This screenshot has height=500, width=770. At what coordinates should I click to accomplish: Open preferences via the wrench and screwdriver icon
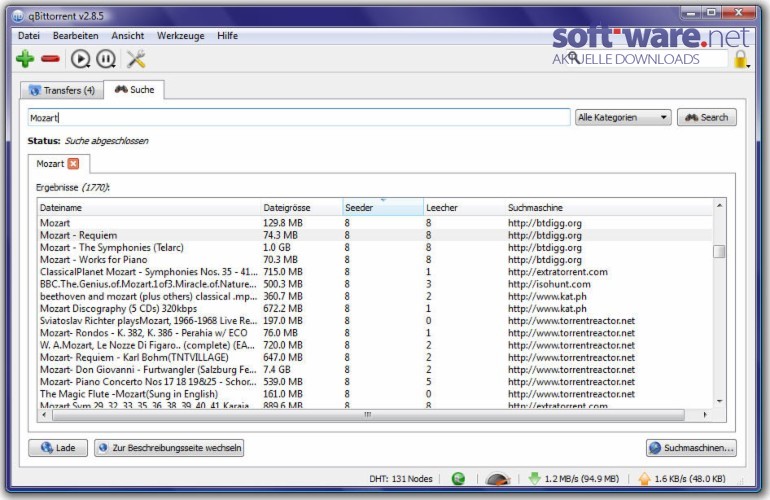(x=136, y=59)
